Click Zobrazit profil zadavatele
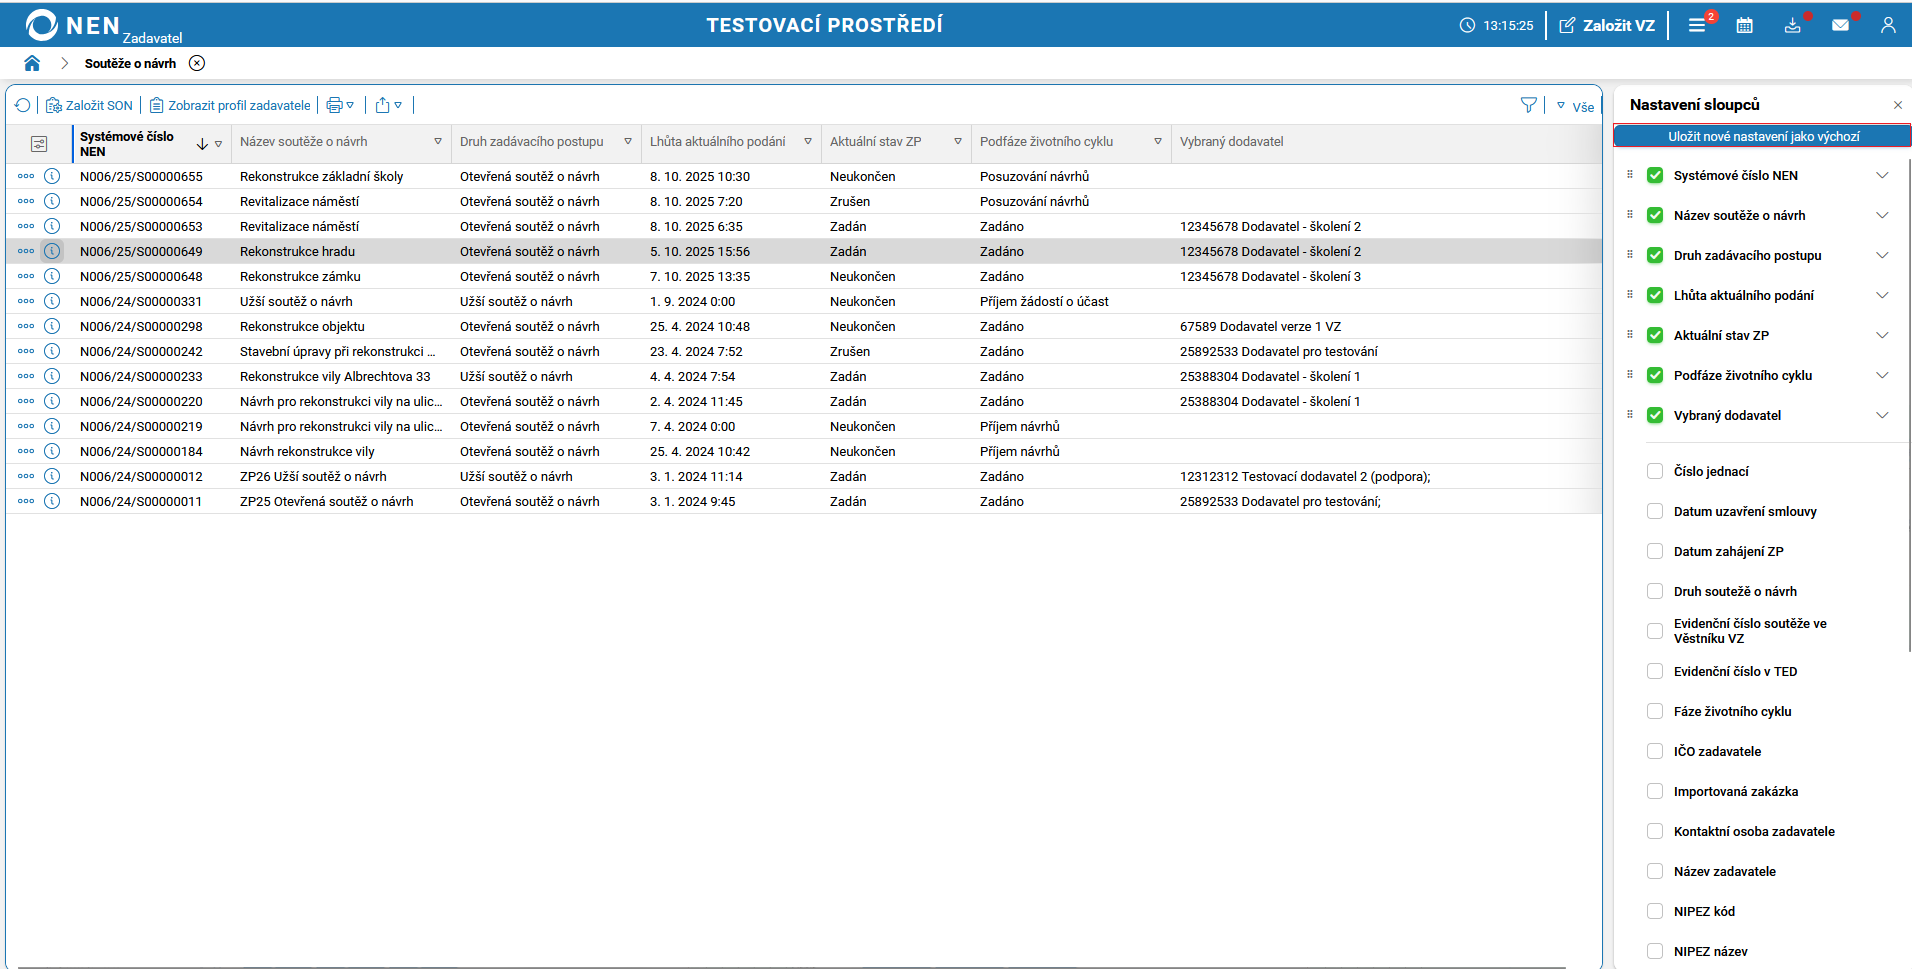This screenshot has height=969, width=1912. coord(230,105)
